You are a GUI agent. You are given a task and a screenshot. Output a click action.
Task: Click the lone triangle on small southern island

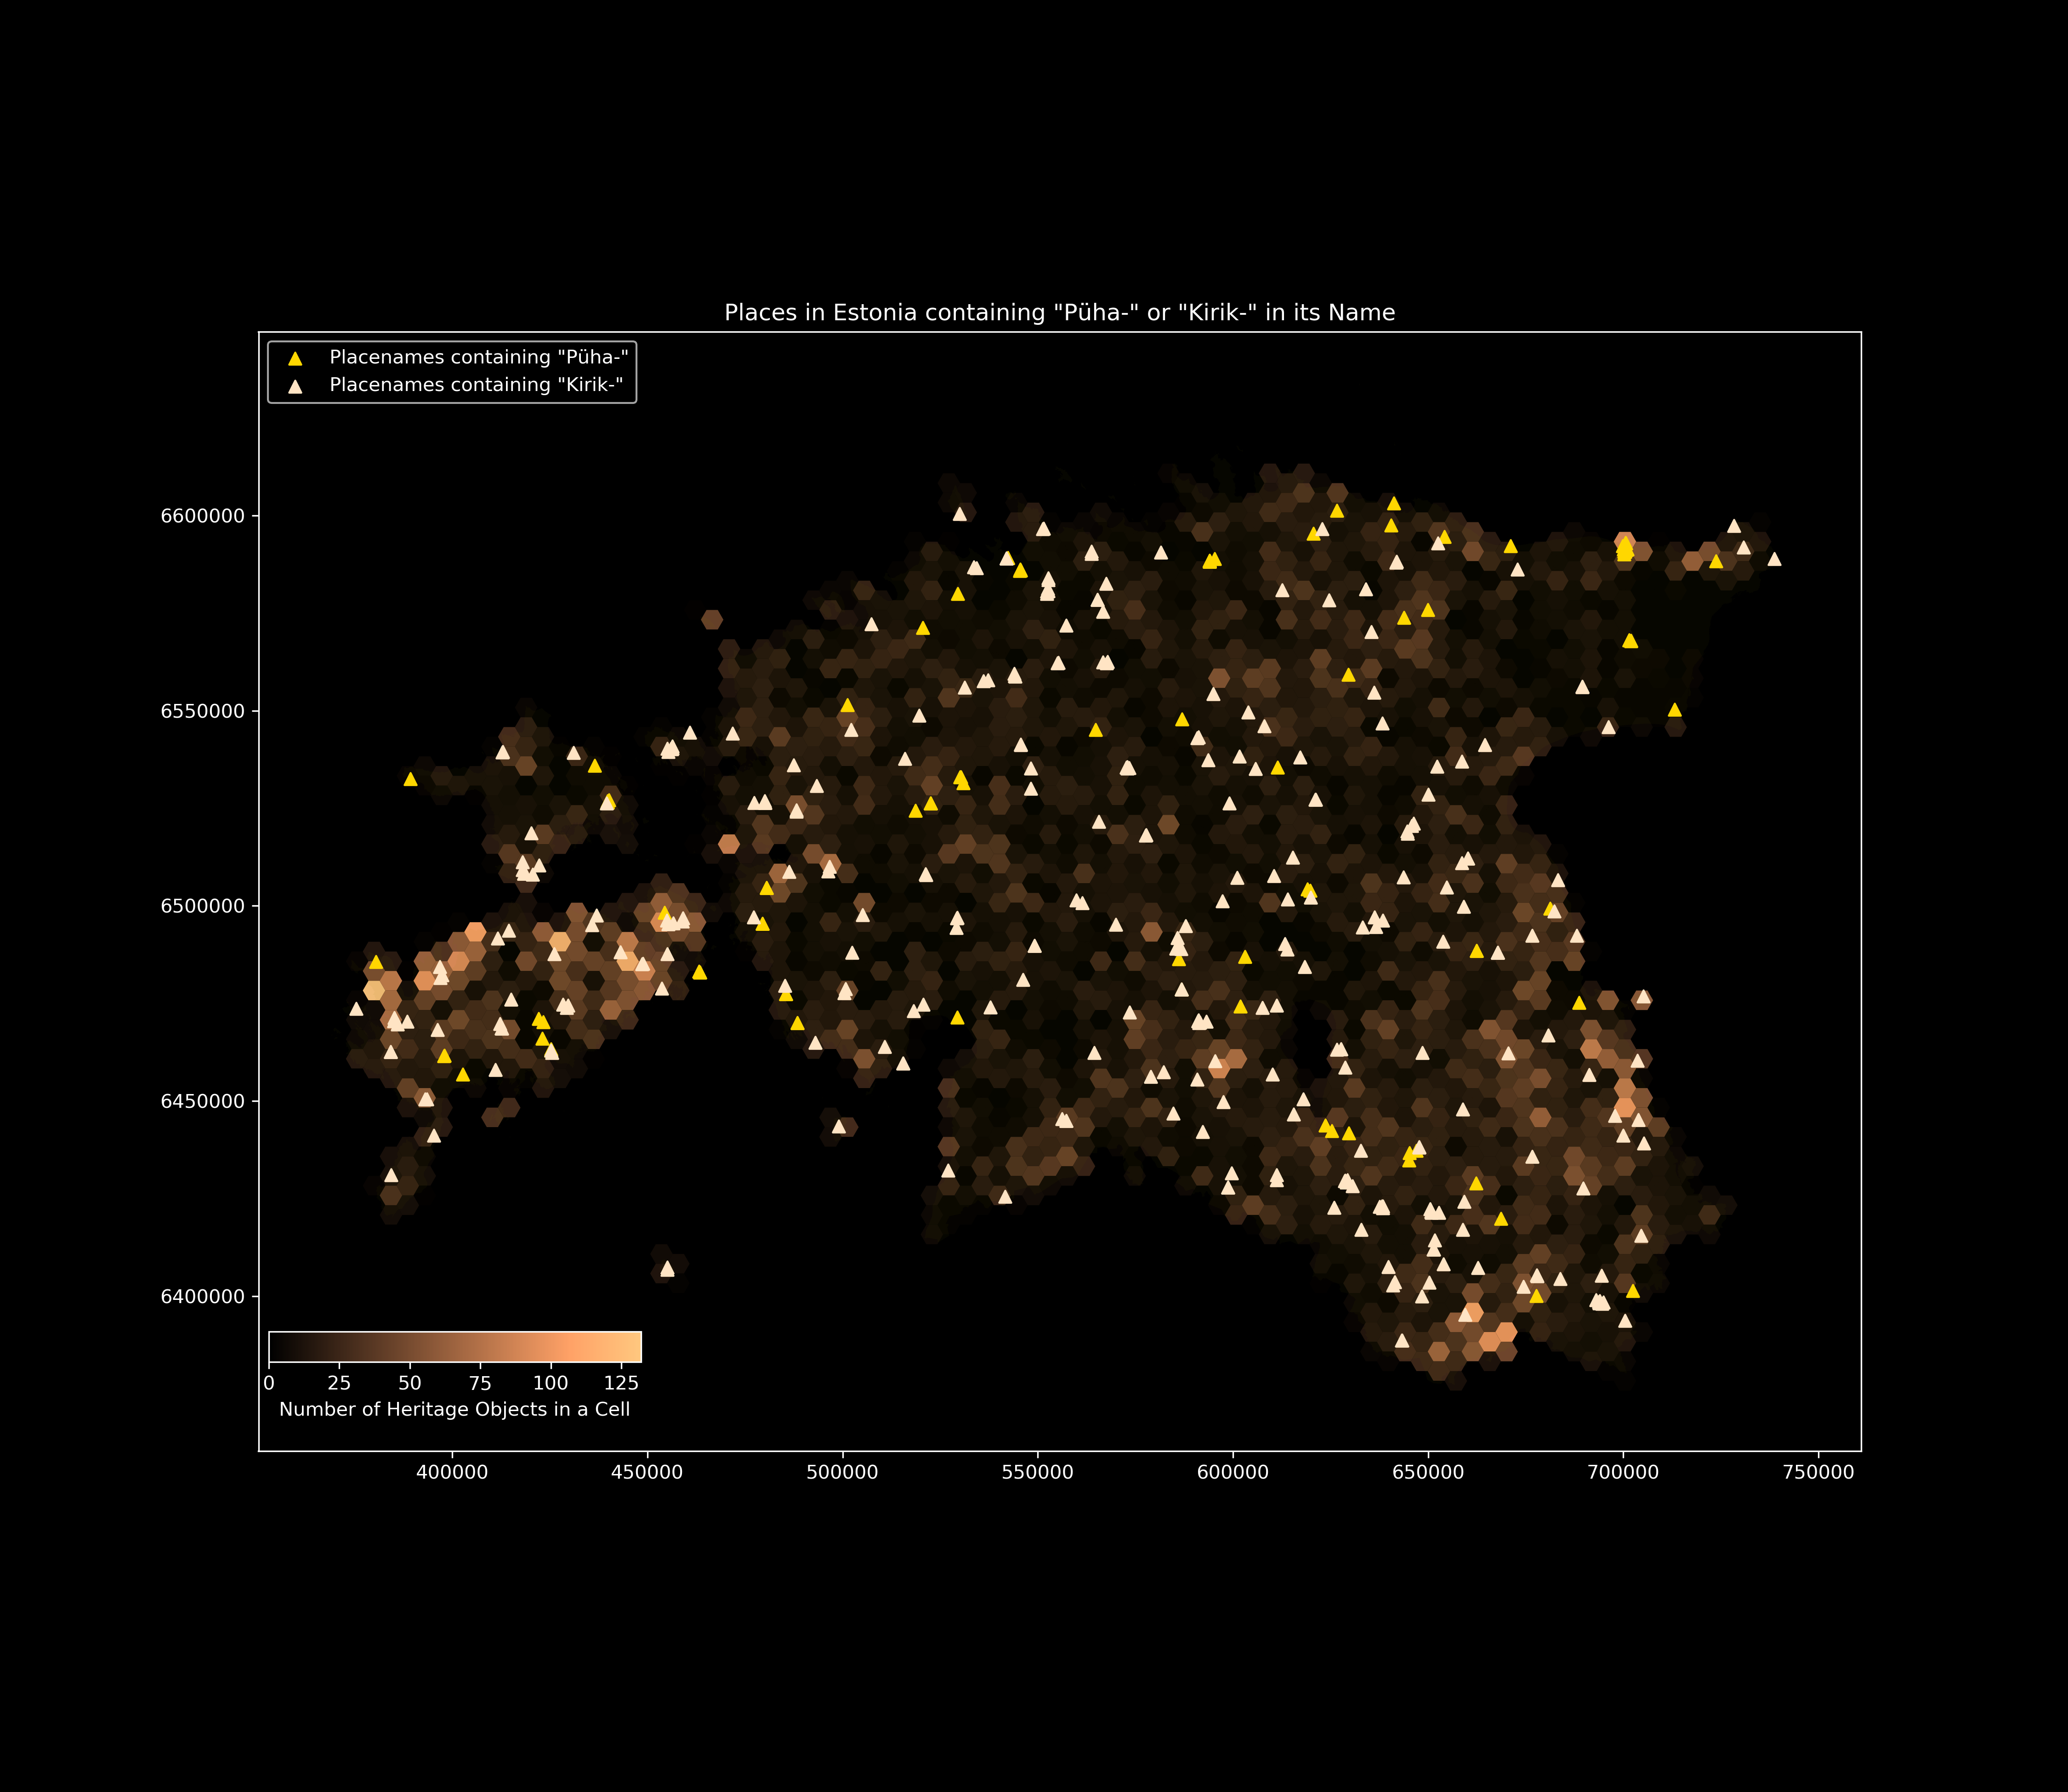tap(667, 1269)
